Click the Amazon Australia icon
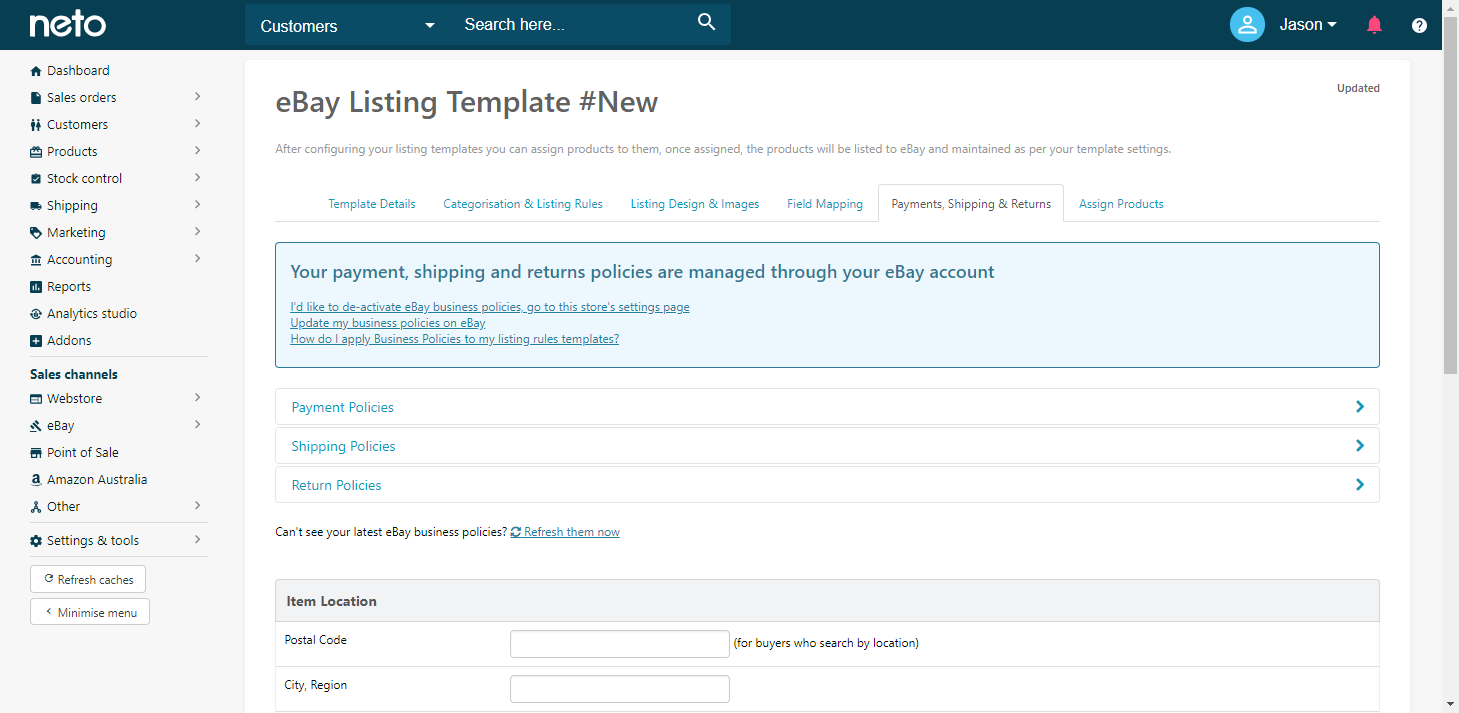The height and width of the screenshot is (713, 1459). (x=36, y=480)
